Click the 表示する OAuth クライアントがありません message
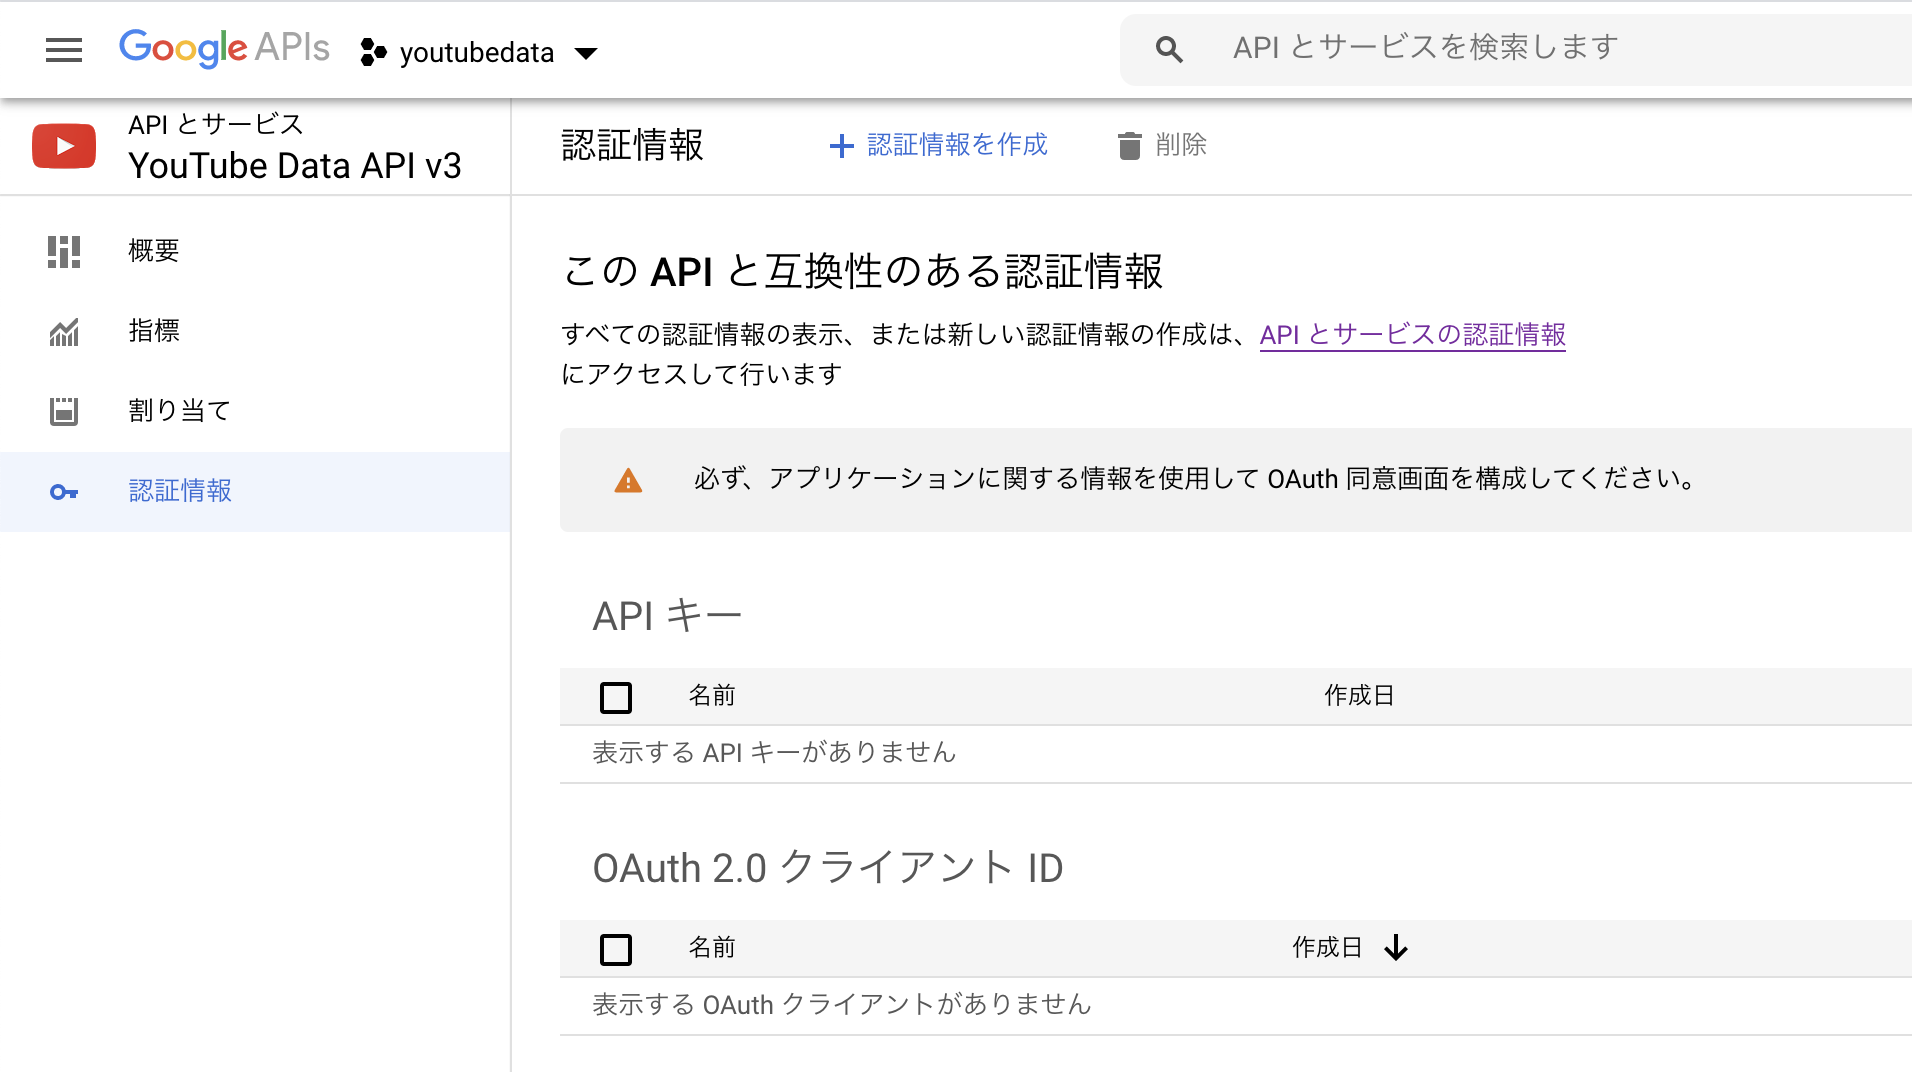This screenshot has height=1072, width=1912. click(841, 1005)
